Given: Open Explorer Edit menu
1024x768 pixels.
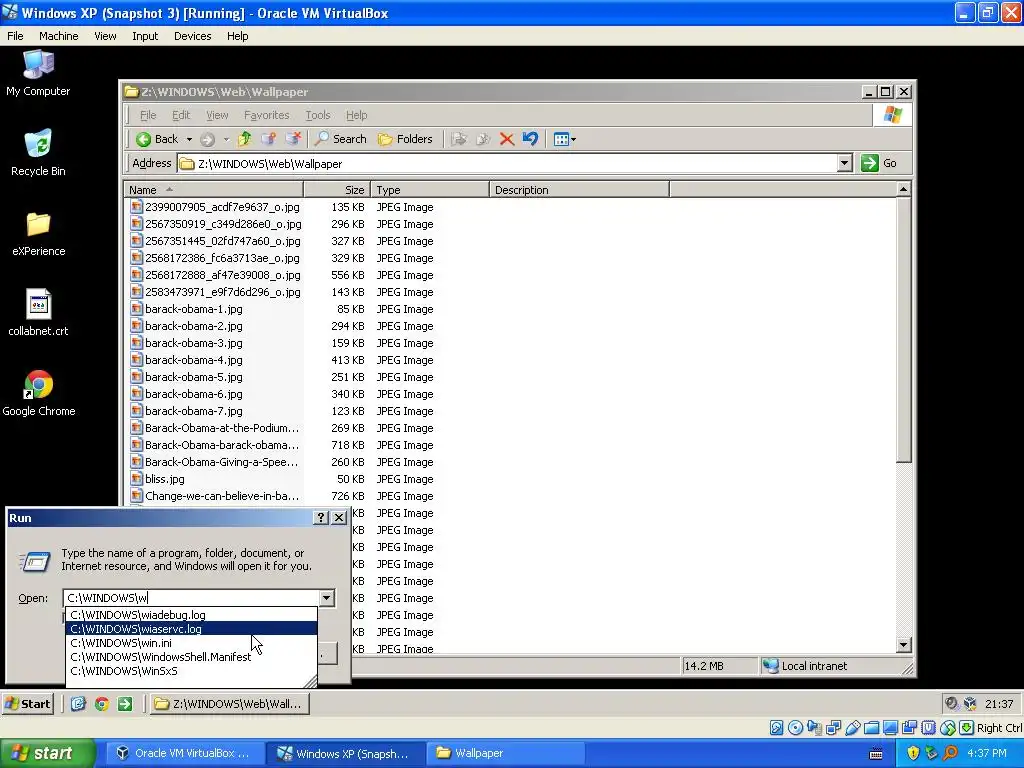Looking at the screenshot, I should [181, 115].
